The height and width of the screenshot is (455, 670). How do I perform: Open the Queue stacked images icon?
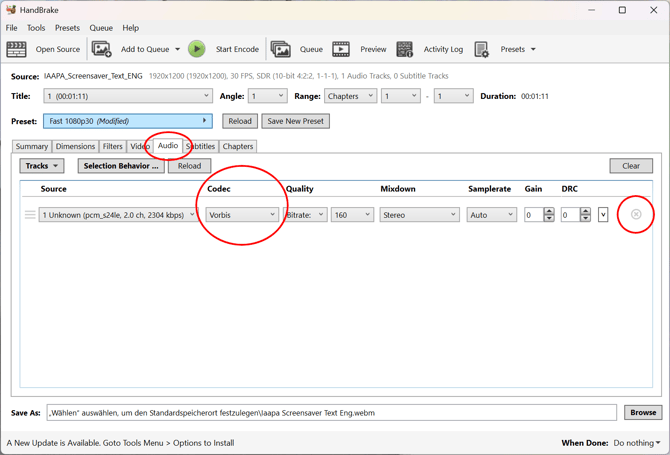281,49
